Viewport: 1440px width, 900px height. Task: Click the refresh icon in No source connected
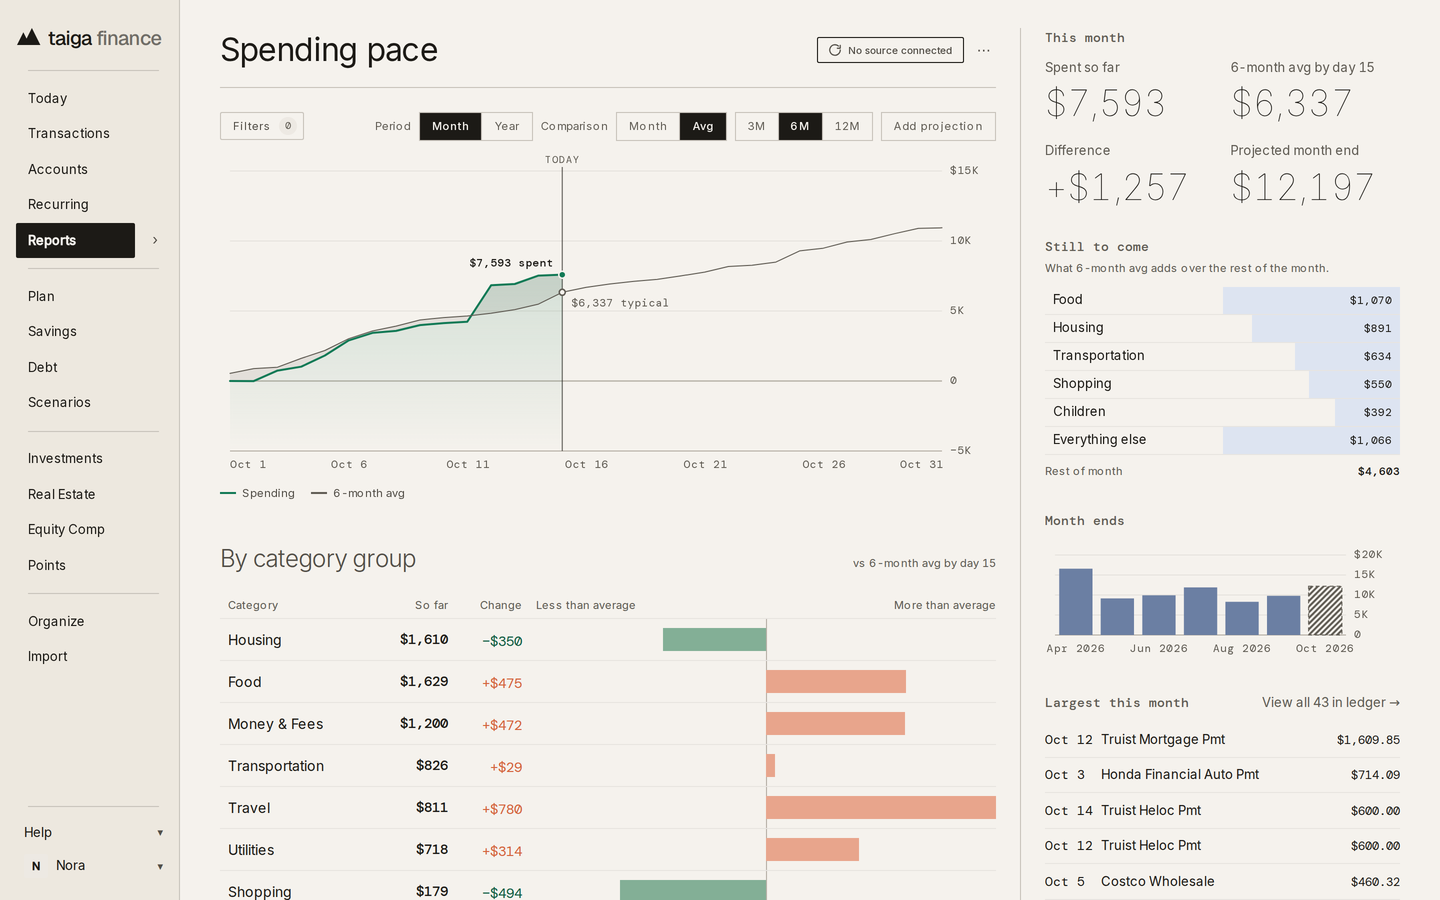(835, 50)
